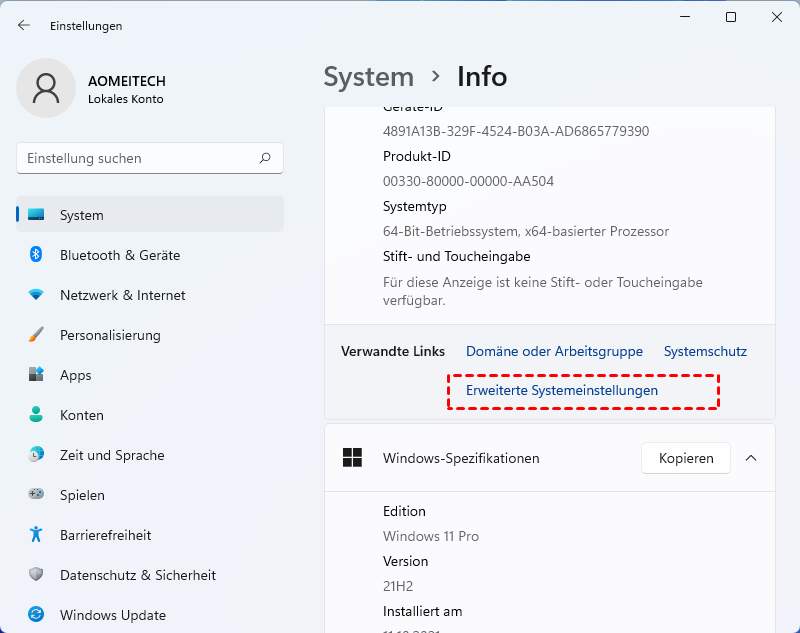800x633 pixels.
Task: Open the Netzwerk & Internet wifi icon
Action: [37, 295]
